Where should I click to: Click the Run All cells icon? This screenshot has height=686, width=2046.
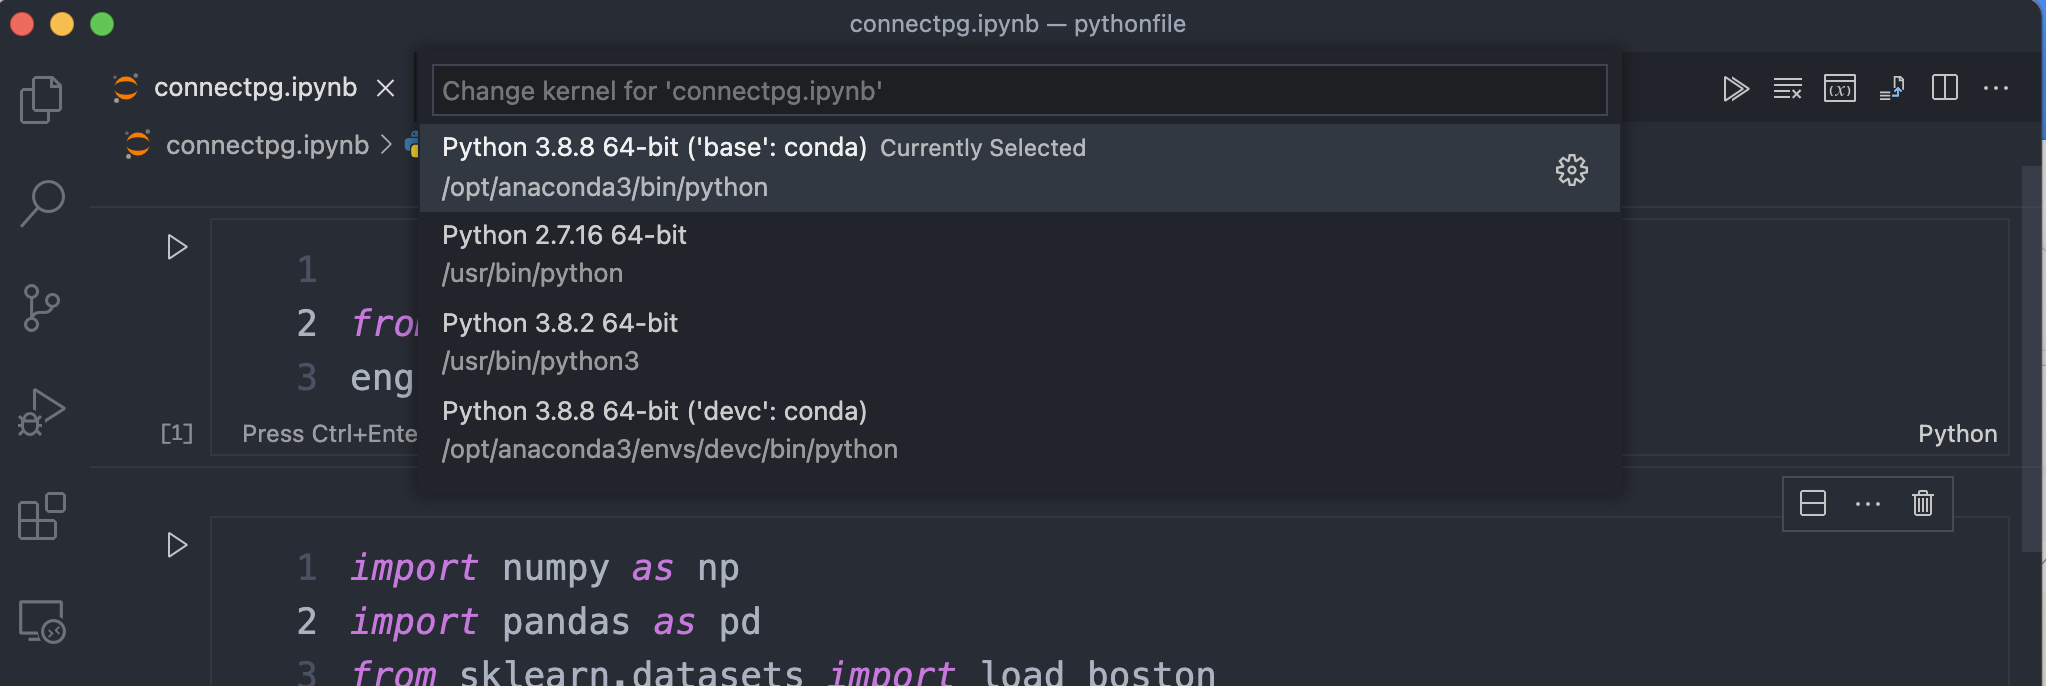coord(1735,89)
